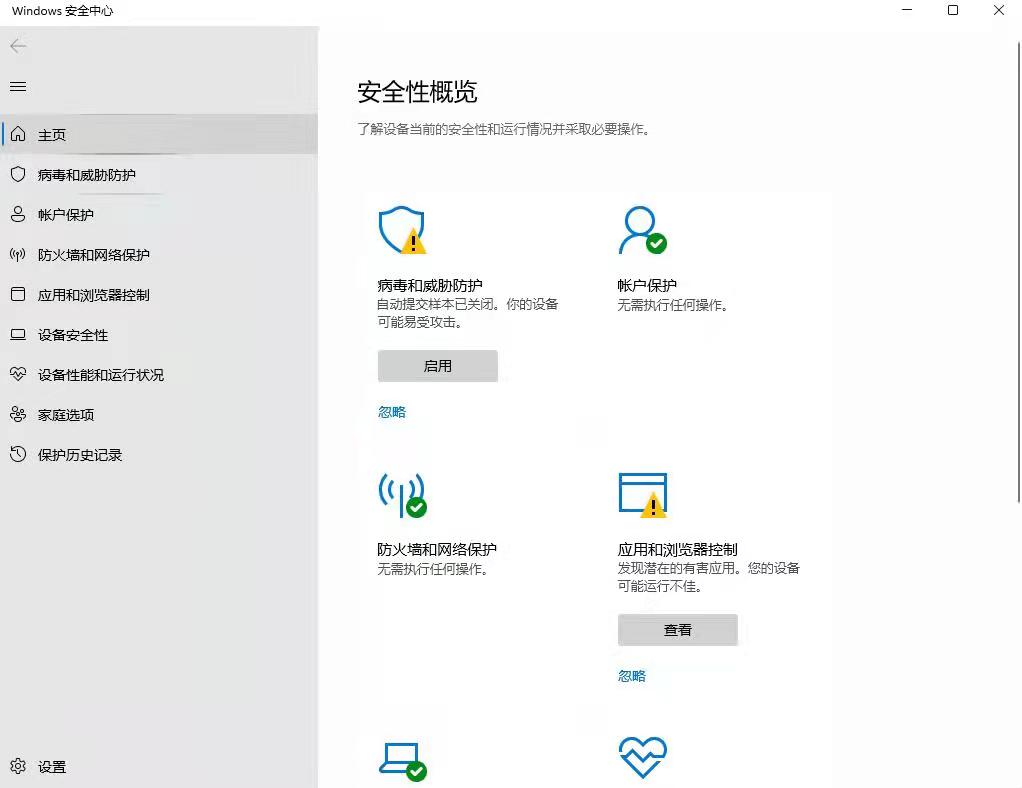Open 帐户保护 via its sidebar icon
The width and height of the screenshot is (1022, 788).
pyautogui.click(x=17, y=214)
